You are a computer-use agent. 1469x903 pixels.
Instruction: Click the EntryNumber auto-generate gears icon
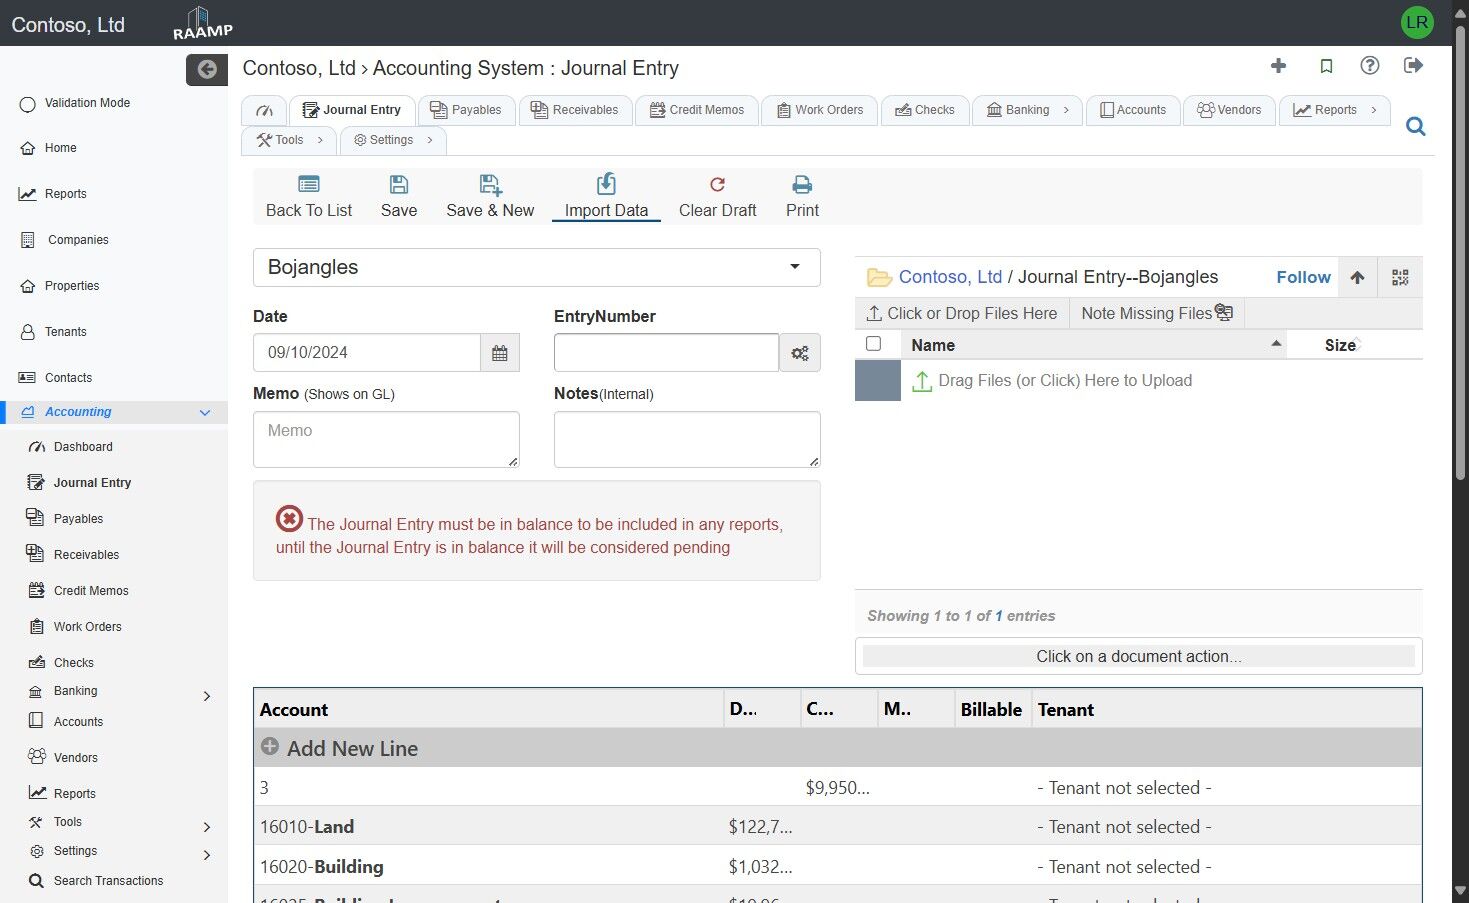click(800, 353)
